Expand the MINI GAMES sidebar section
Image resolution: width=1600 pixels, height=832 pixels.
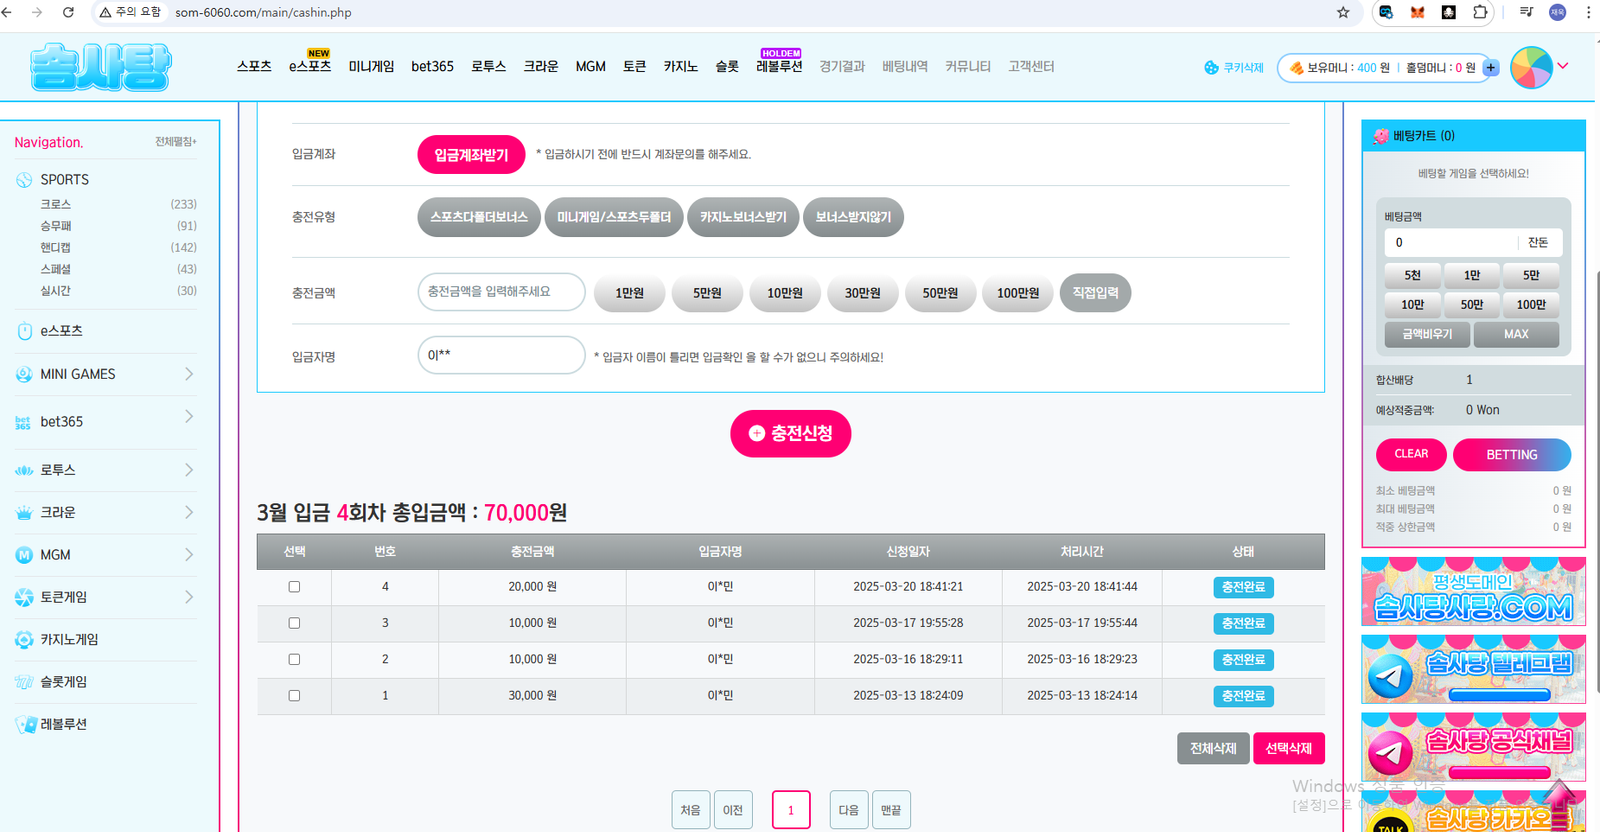pyautogui.click(x=189, y=374)
